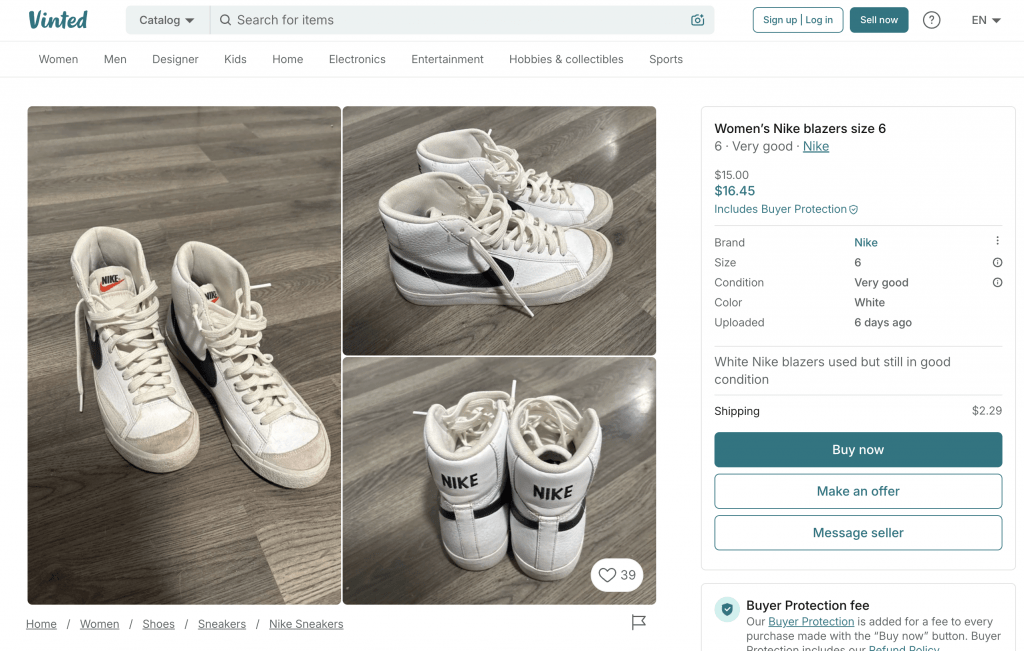Click the Search for items field

pyautogui.click(x=460, y=20)
